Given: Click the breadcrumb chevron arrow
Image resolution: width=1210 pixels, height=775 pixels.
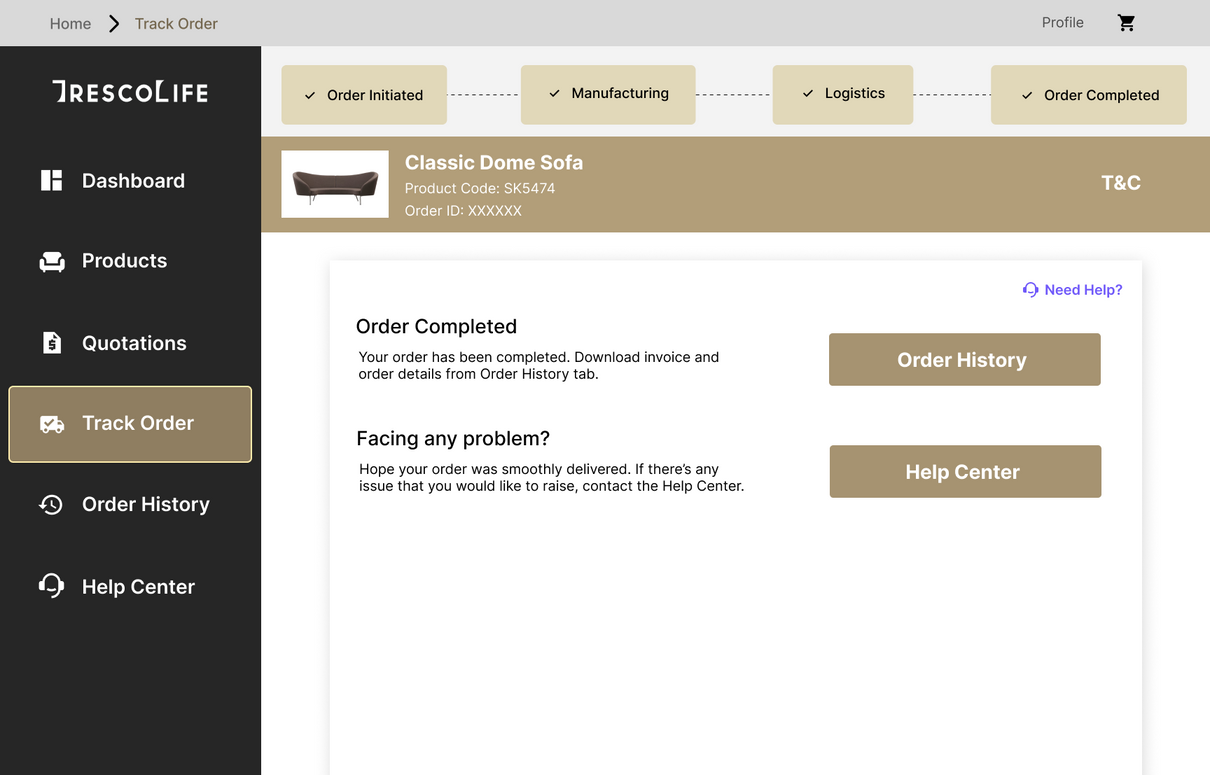Looking at the screenshot, I should 114,23.
